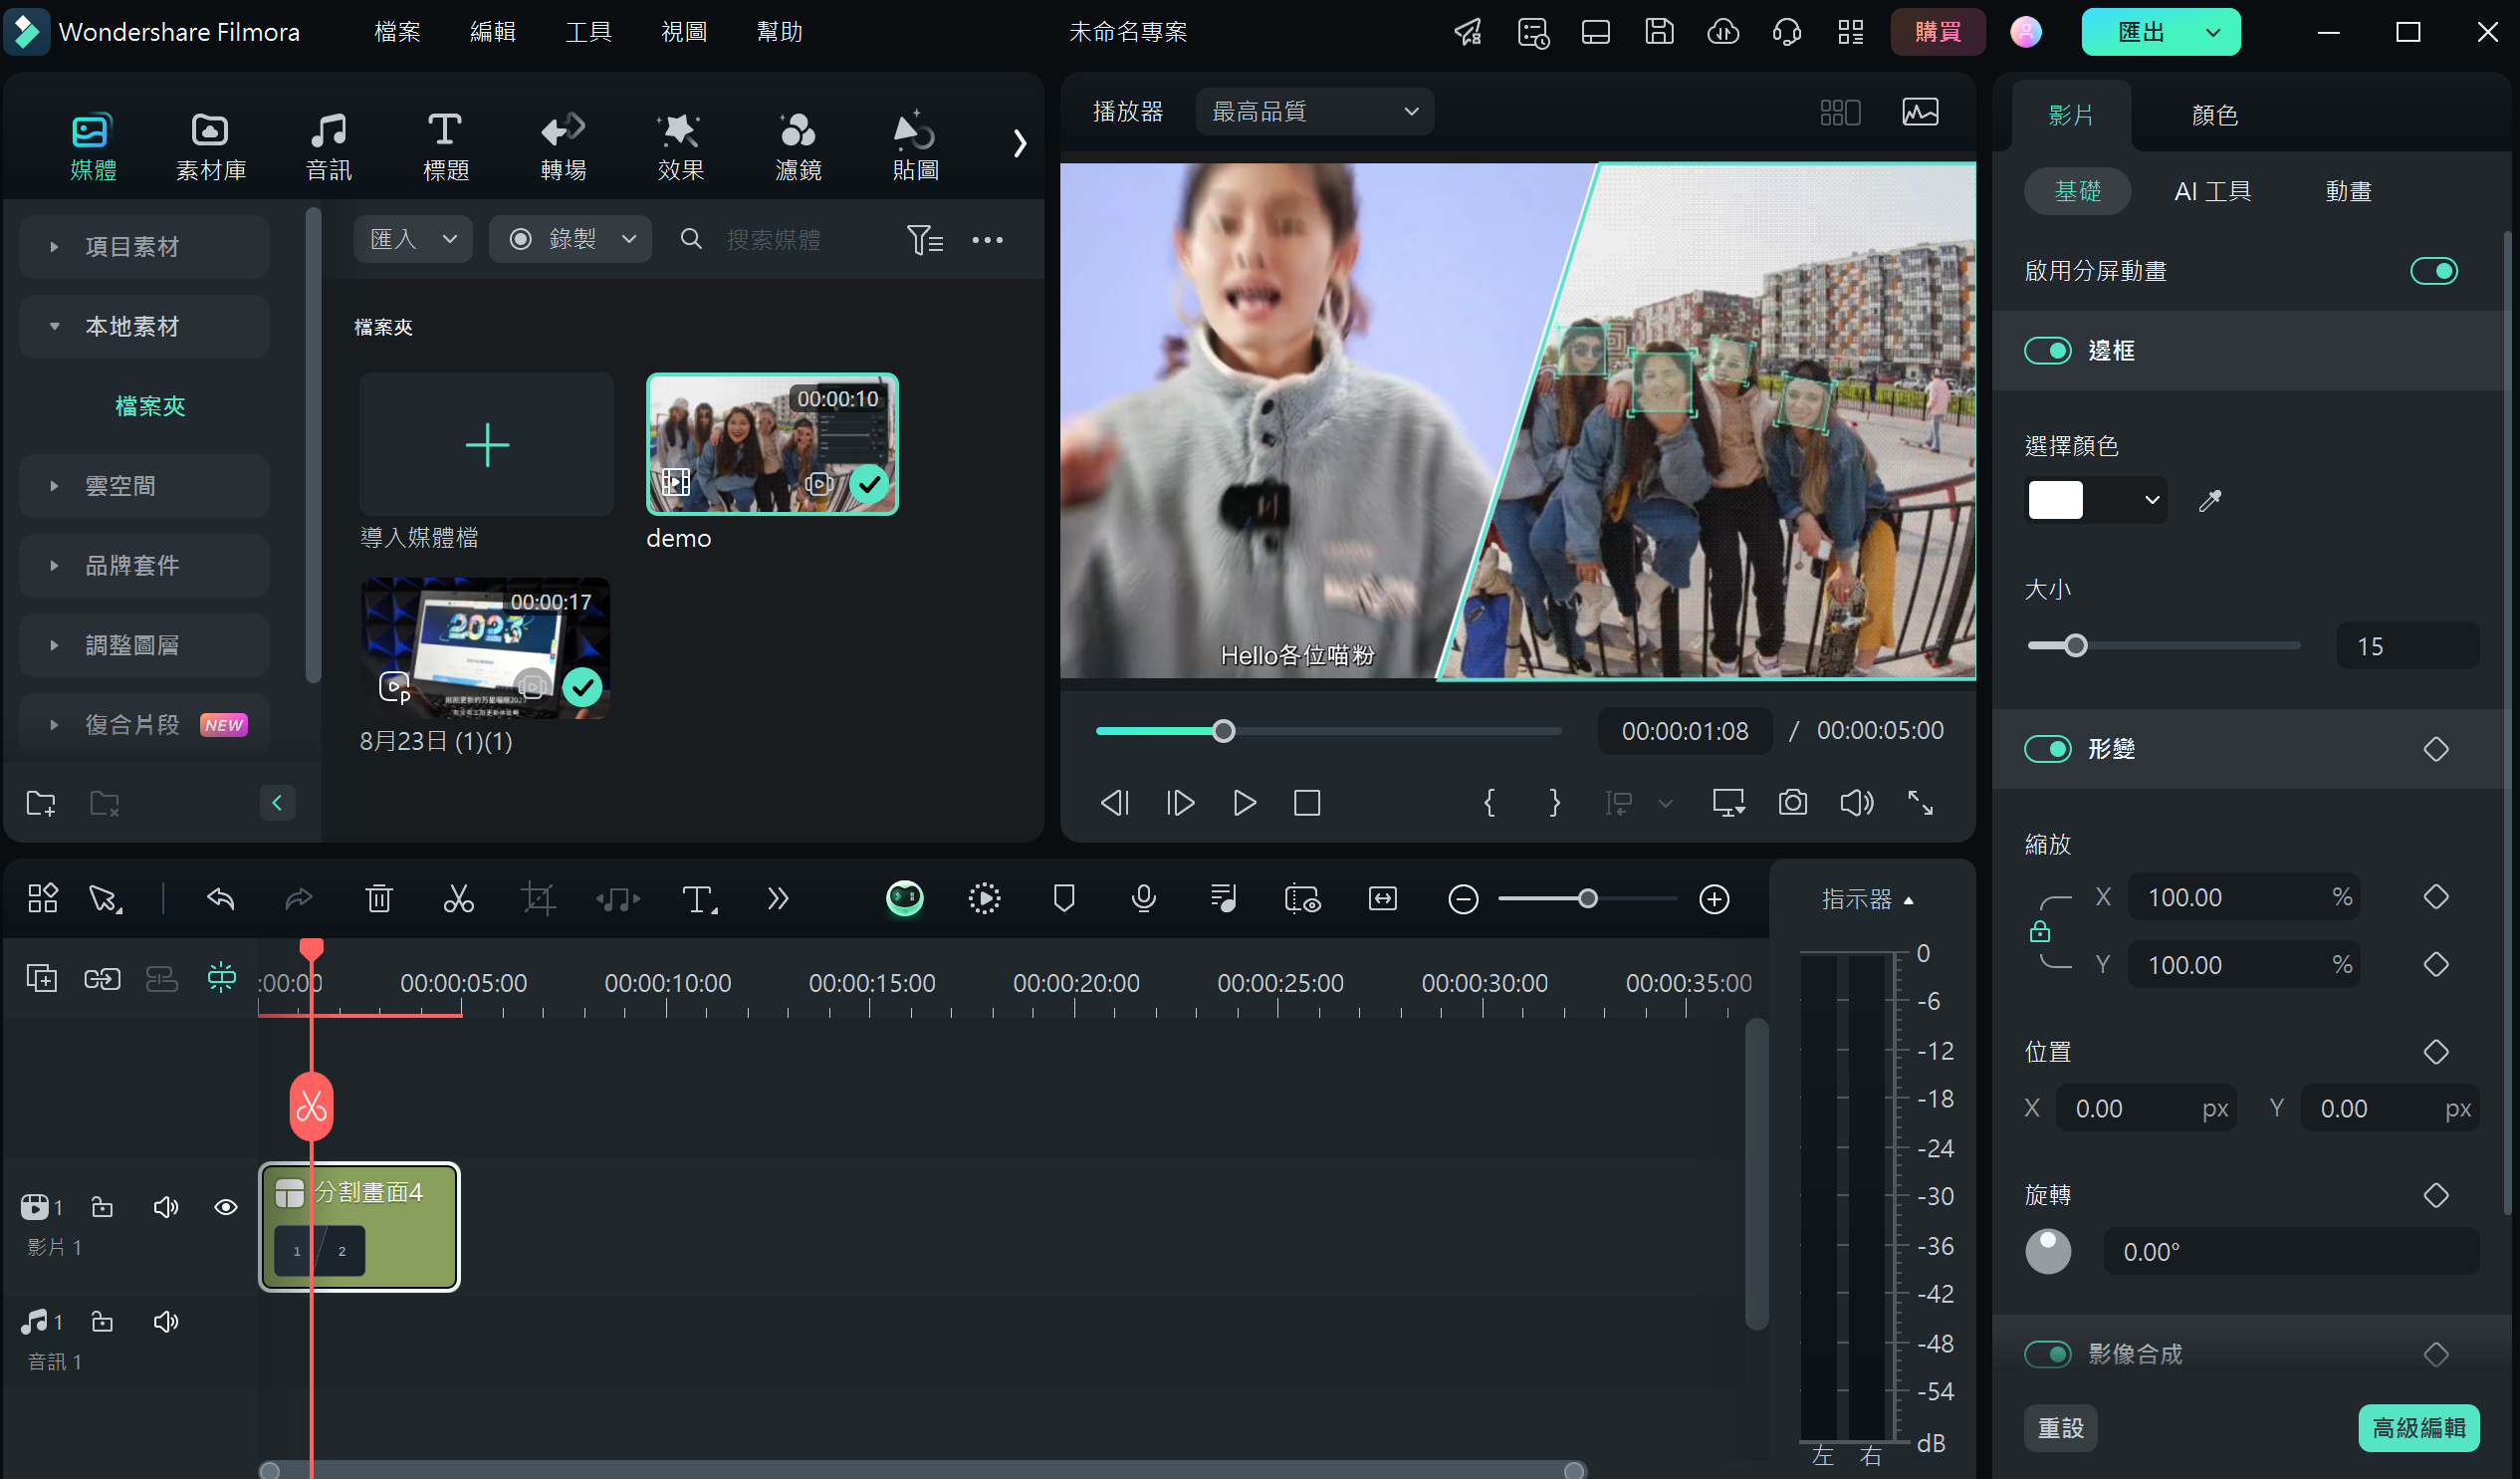Open the 檔案 file menu
This screenshot has height=1479, width=2520.
coord(397,32)
